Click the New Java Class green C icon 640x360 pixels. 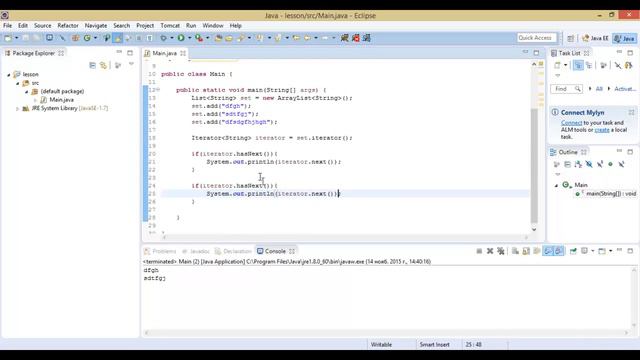point(87,38)
